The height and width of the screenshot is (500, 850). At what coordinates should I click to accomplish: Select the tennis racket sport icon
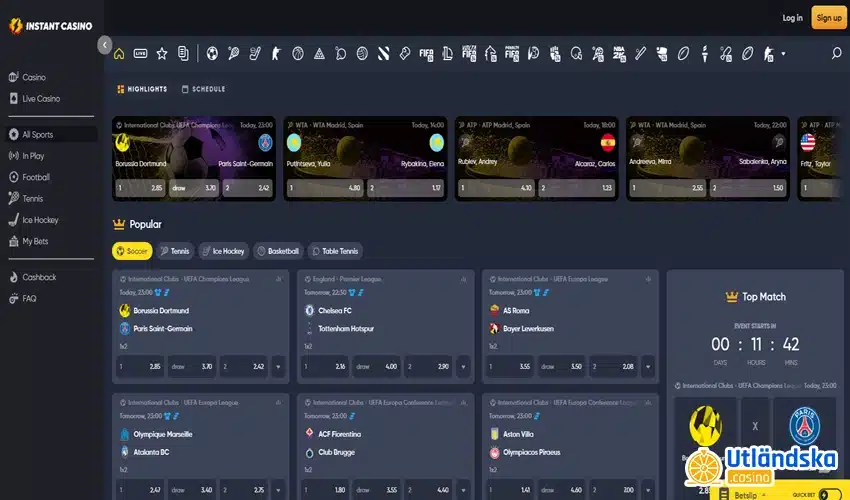(x=234, y=54)
